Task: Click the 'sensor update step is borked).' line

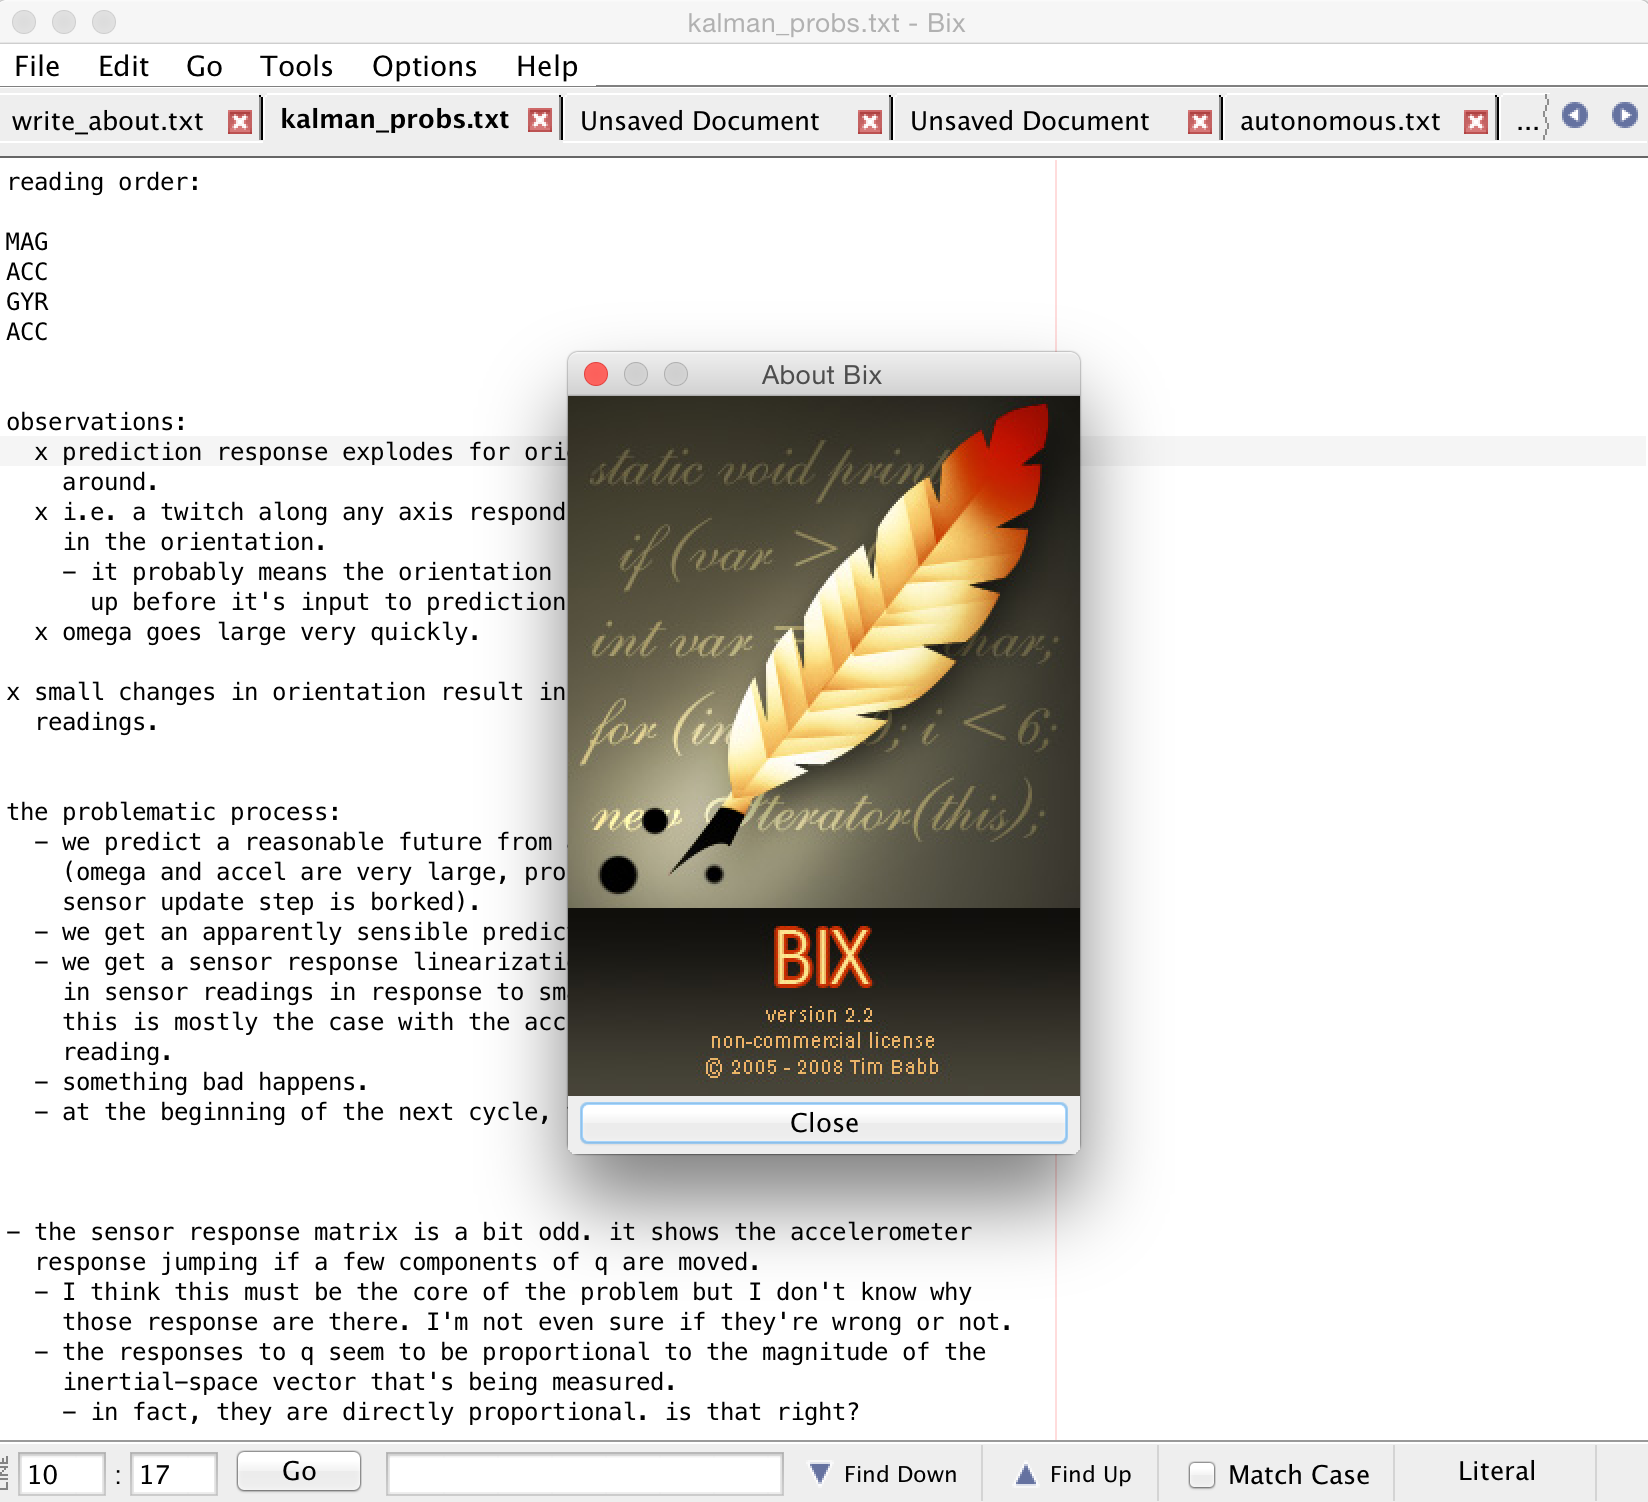Action: 271,902
